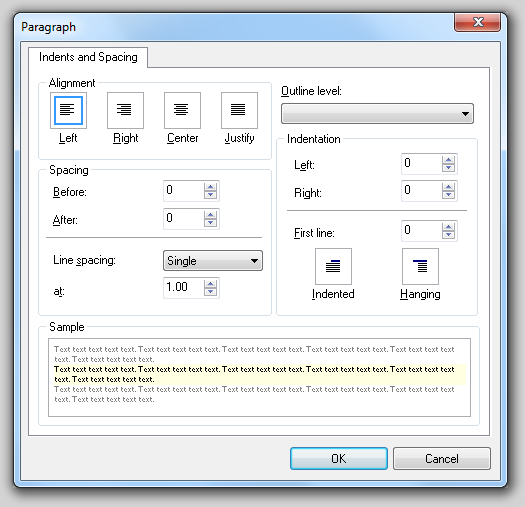Screen dimensions: 525x507
Task: Increase the line spacing 'at' value
Action: tap(210, 284)
